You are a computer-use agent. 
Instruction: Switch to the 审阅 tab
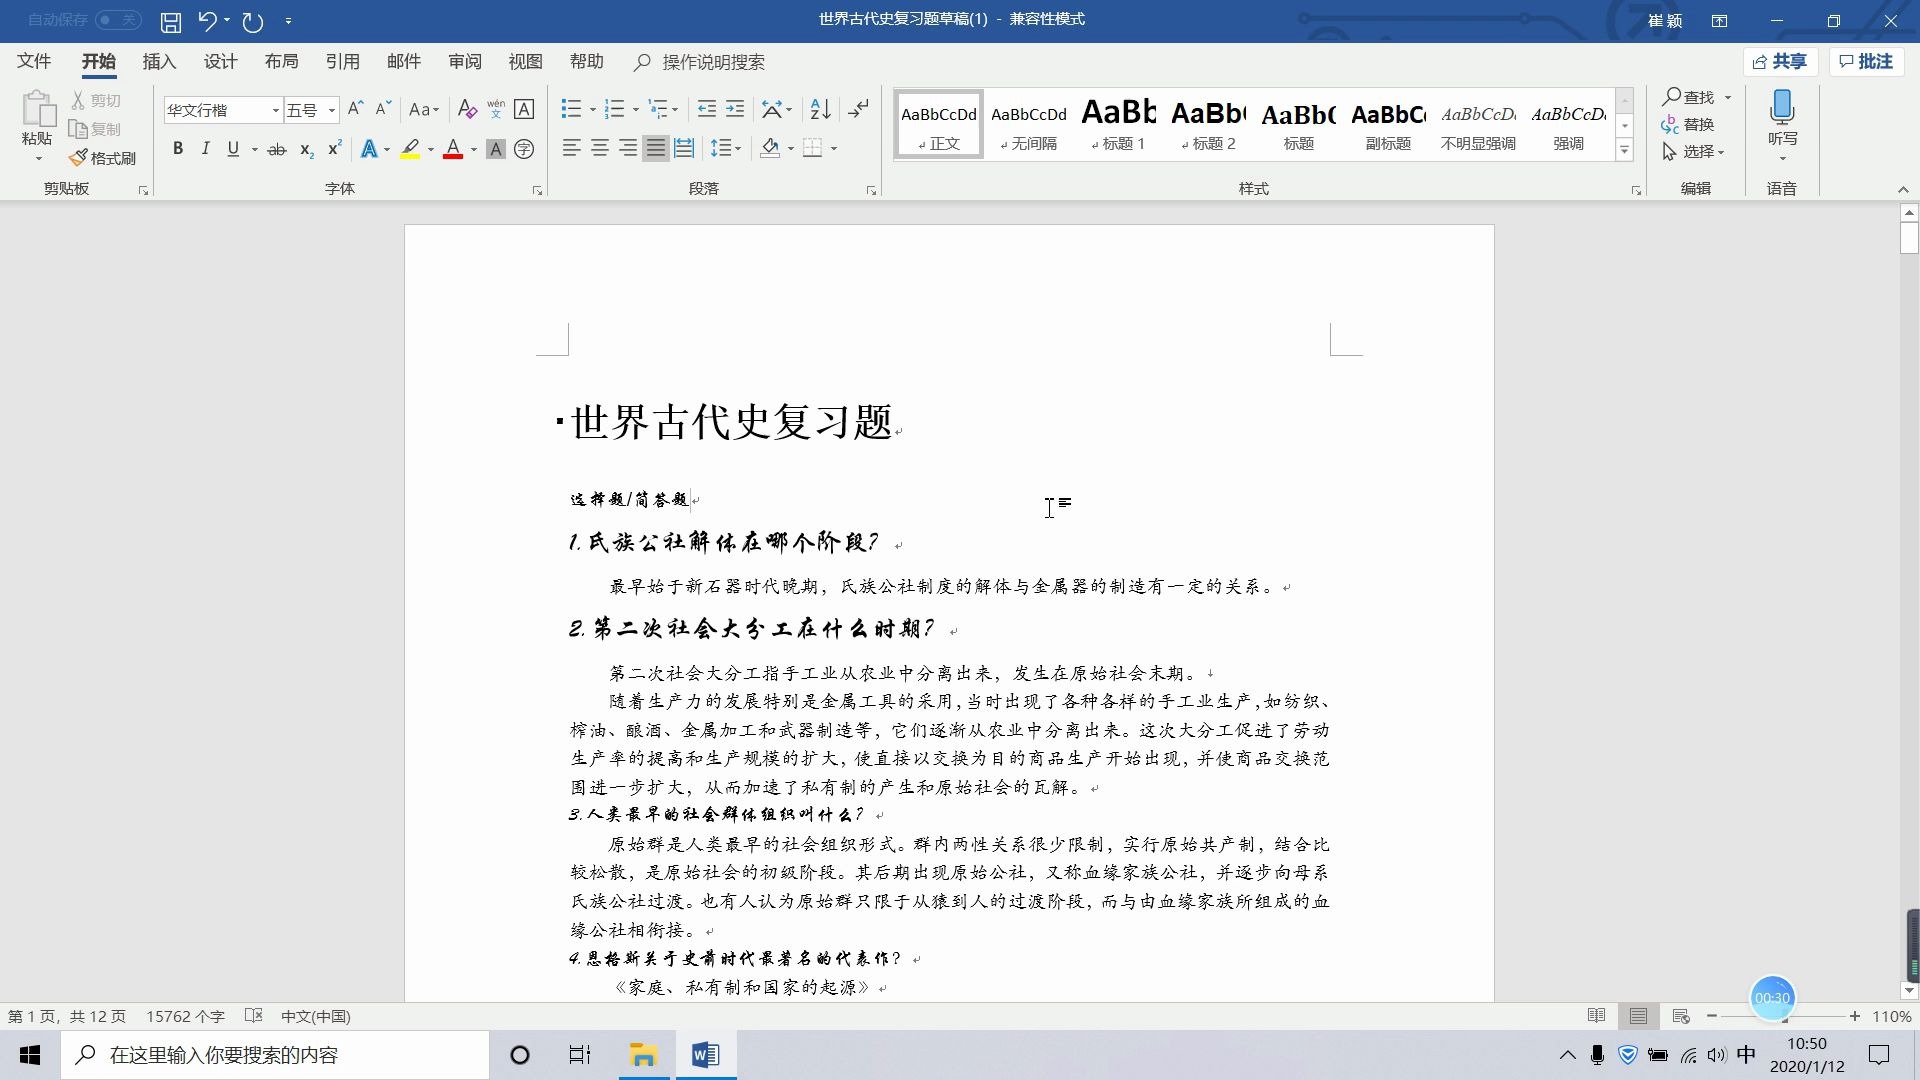coord(464,62)
